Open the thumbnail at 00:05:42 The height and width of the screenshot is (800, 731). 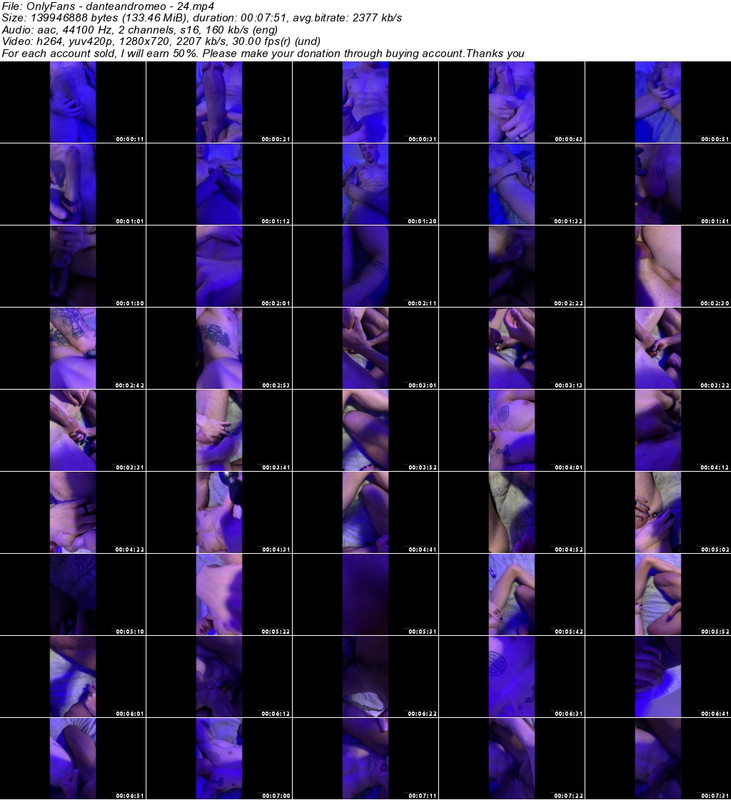[512, 593]
